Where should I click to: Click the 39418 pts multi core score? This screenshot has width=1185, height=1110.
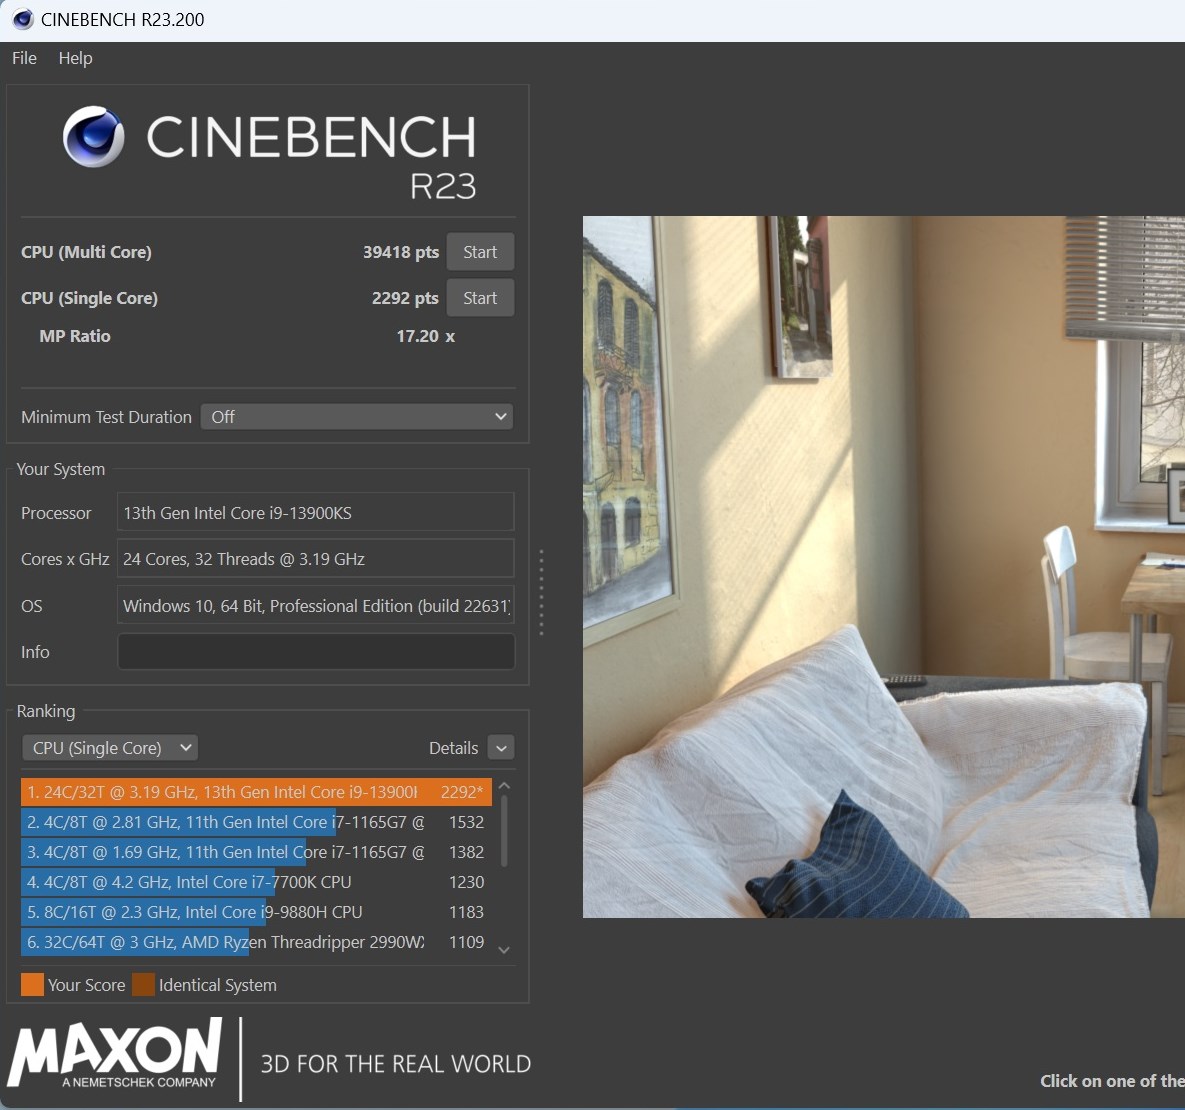[401, 252]
